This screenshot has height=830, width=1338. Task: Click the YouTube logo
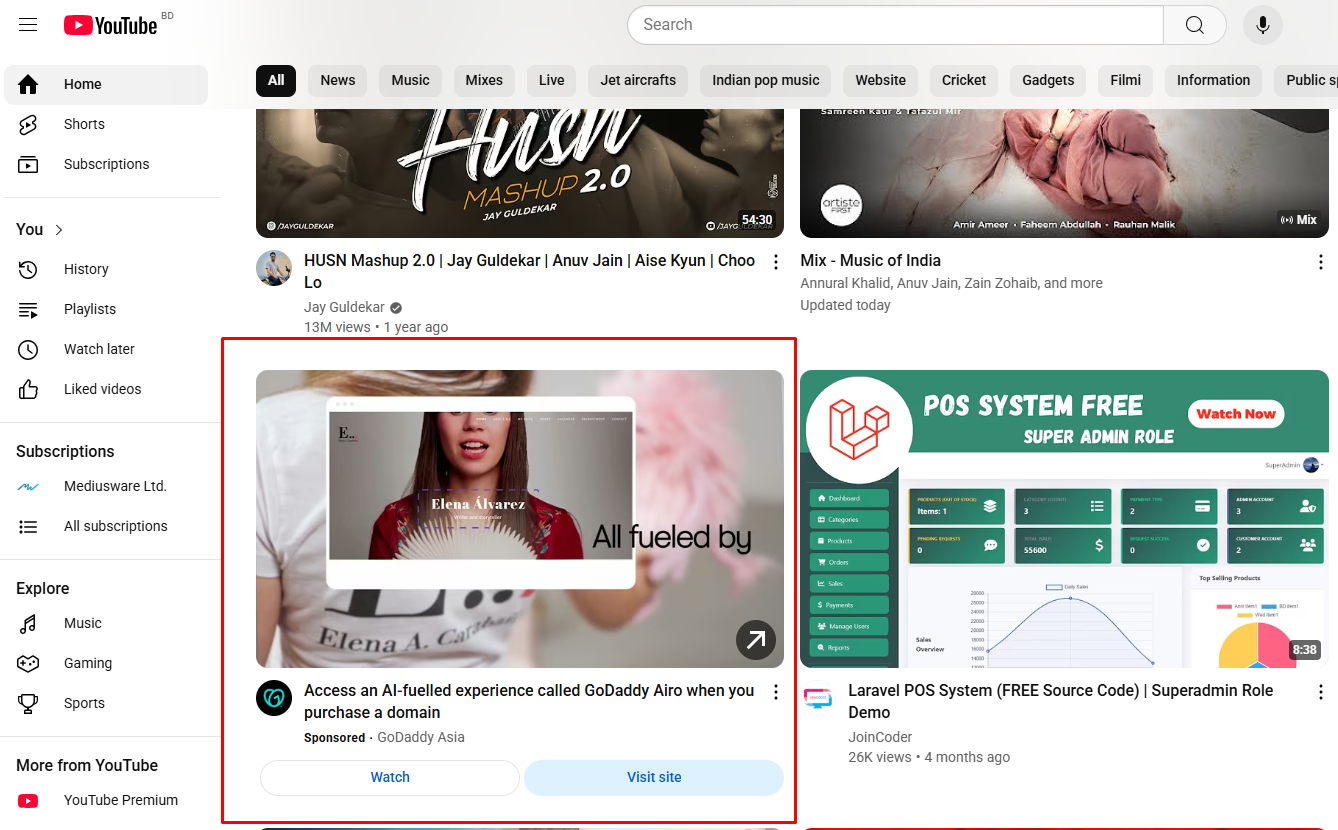click(110, 25)
